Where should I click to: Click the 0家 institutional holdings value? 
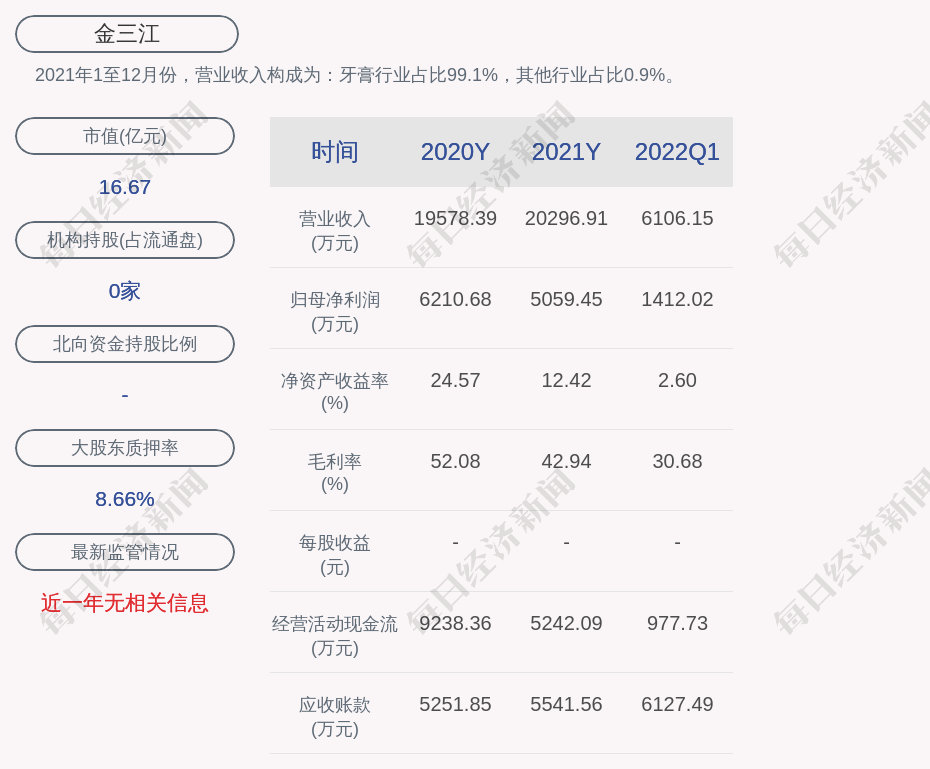(125, 291)
